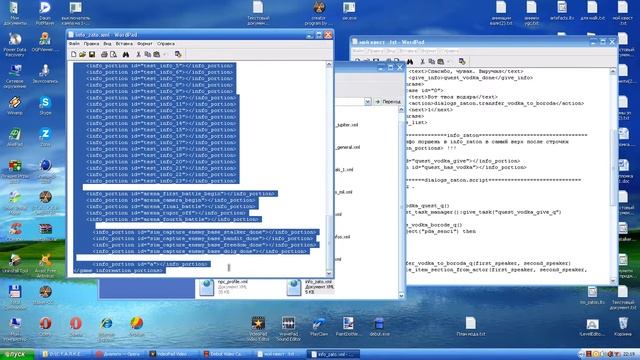Click the Cut scissors icon in WordPad toolbar
This screenshot has height=360, width=640.
click(138, 54)
